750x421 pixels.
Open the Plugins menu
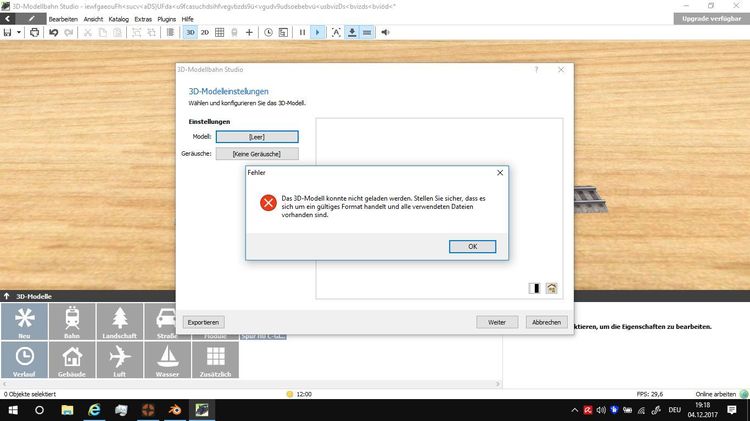166,19
